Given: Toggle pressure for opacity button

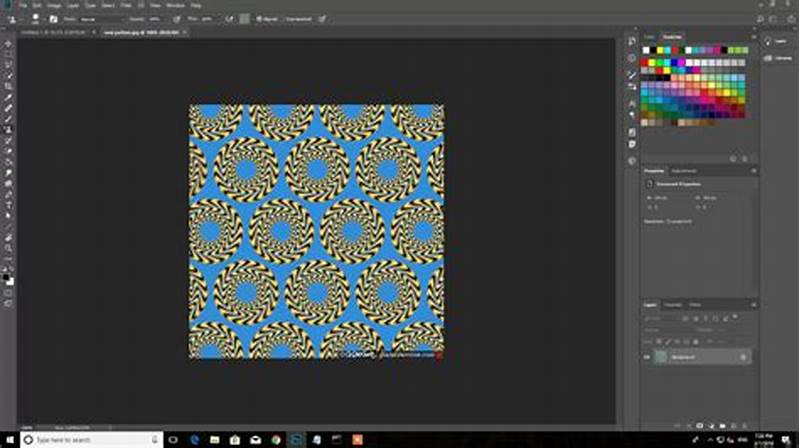Looking at the screenshot, I should coord(177,19).
